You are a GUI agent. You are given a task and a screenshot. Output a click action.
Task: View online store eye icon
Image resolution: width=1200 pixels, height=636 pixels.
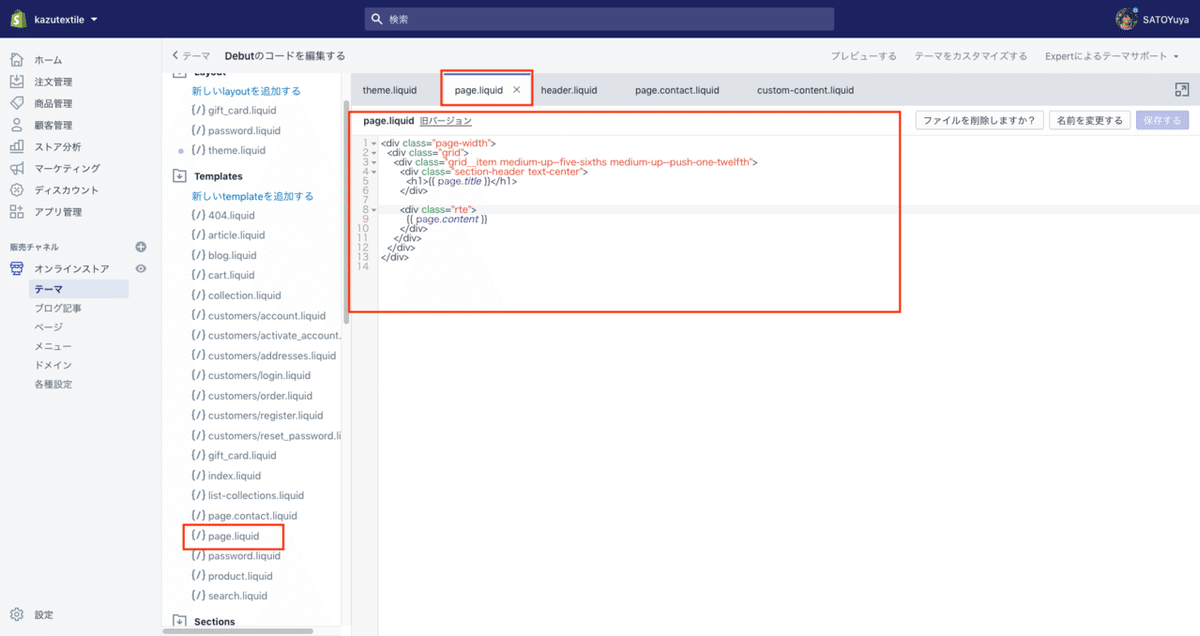click(141, 269)
